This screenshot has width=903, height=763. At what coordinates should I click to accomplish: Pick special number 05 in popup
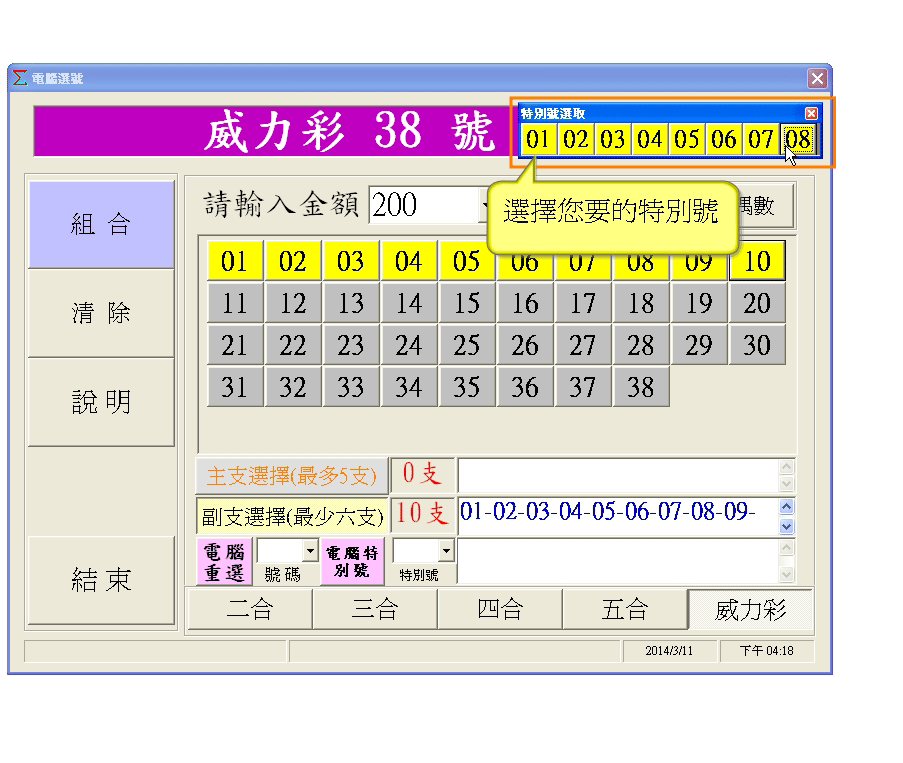click(687, 139)
